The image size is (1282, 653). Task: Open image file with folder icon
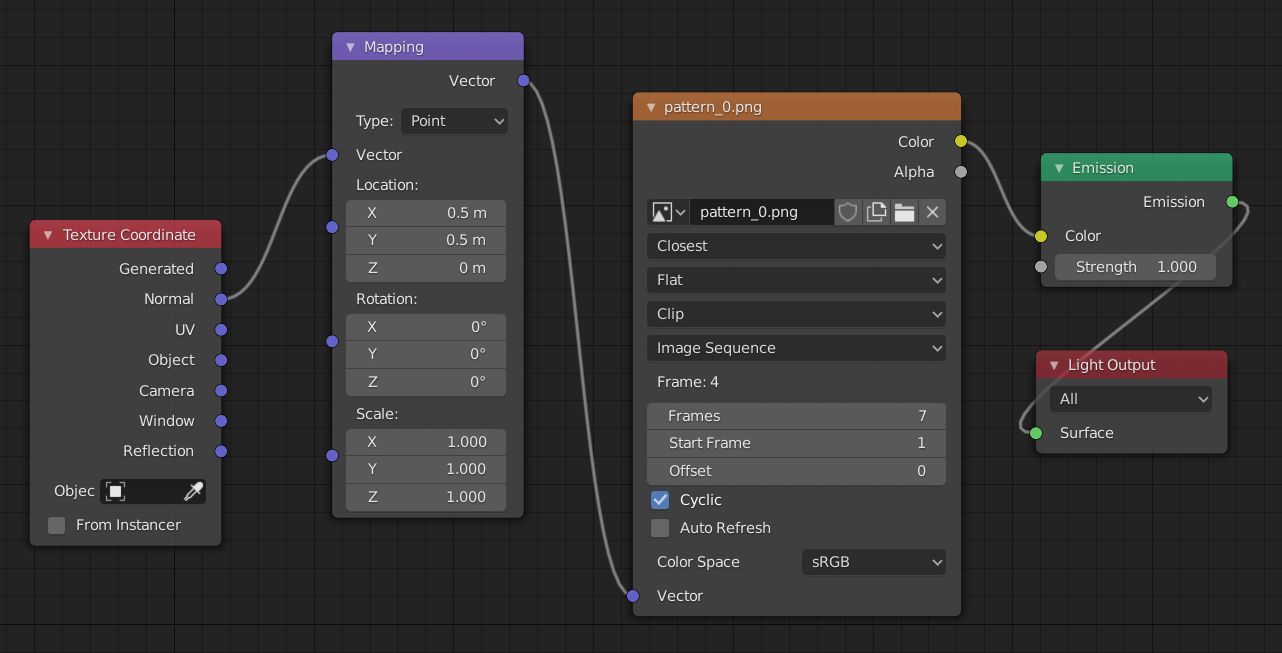(904, 212)
